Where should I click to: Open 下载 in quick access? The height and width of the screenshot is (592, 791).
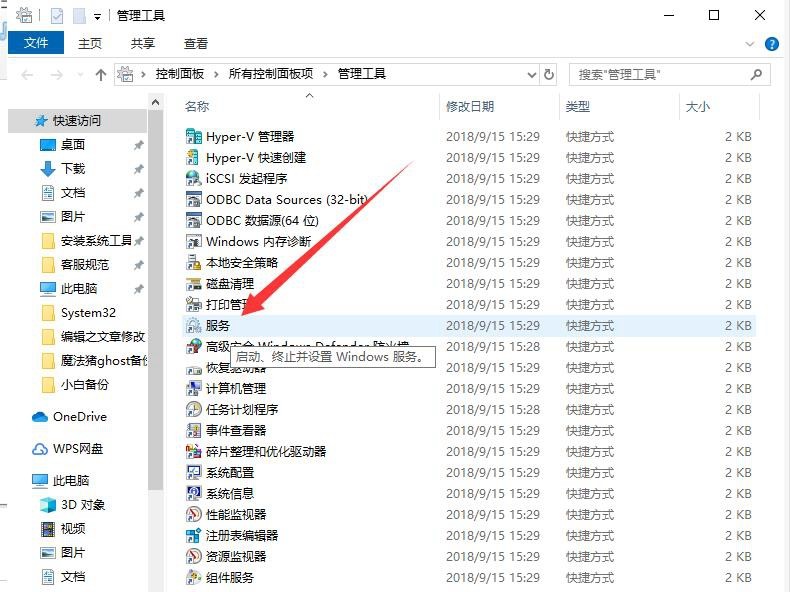click(x=73, y=168)
